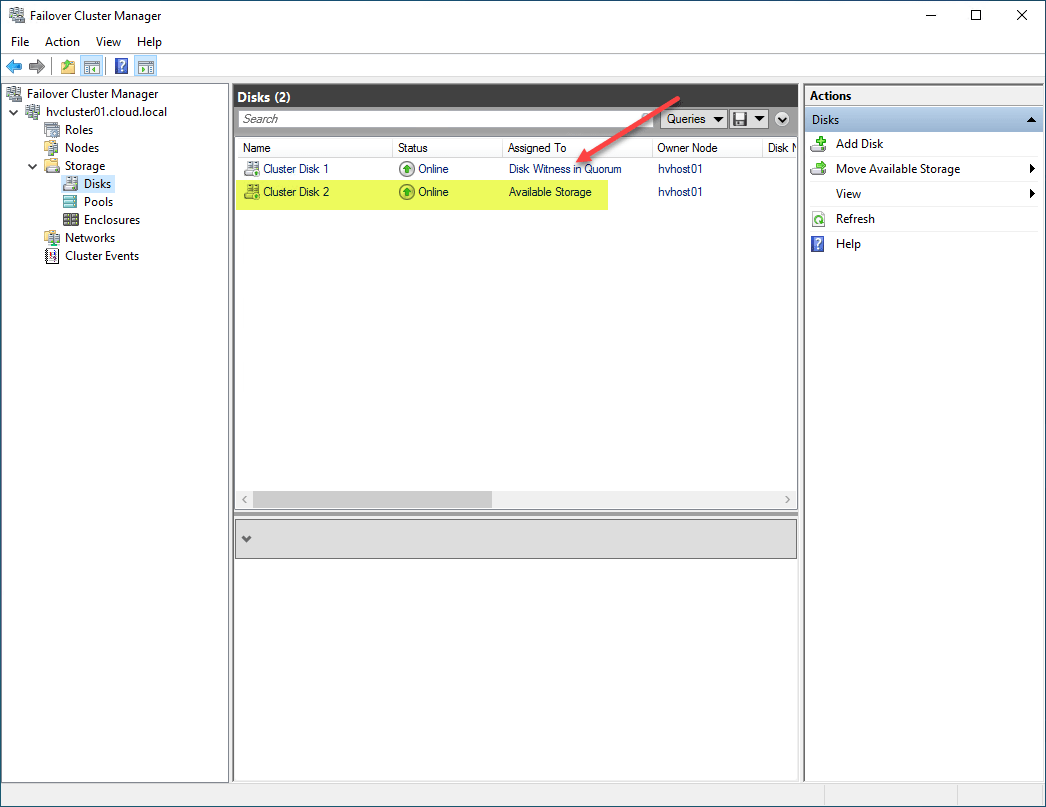Select the Cluster Disk 2 row name
This screenshot has height=807, width=1046.
296,192
